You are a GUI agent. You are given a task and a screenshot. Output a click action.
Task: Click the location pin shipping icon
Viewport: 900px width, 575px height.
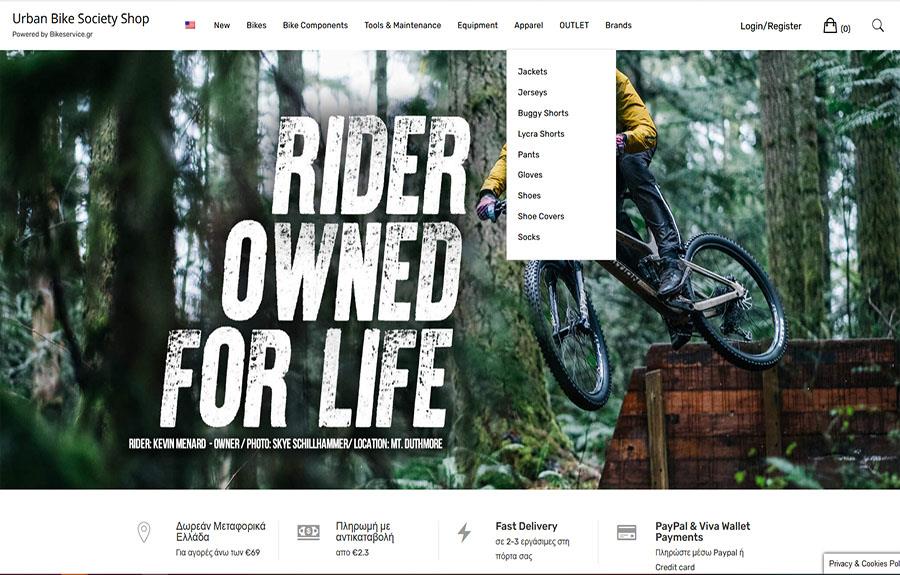coord(144,532)
